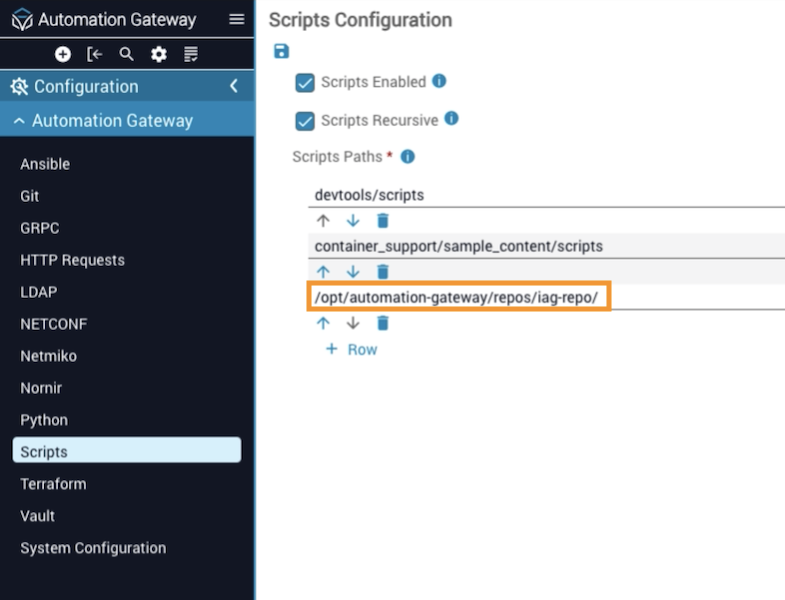Toggle the Scripts Recursive checkbox
The height and width of the screenshot is (600, 785).
(x=305, y=121)
